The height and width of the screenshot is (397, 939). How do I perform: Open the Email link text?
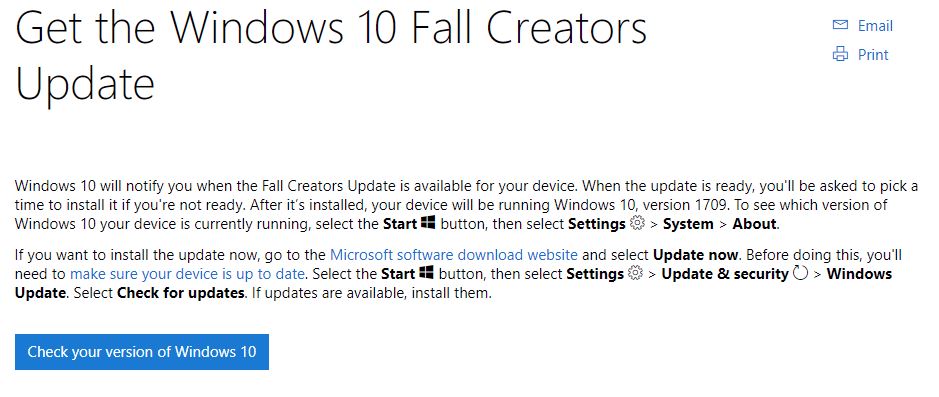click(x=875, y=26)
